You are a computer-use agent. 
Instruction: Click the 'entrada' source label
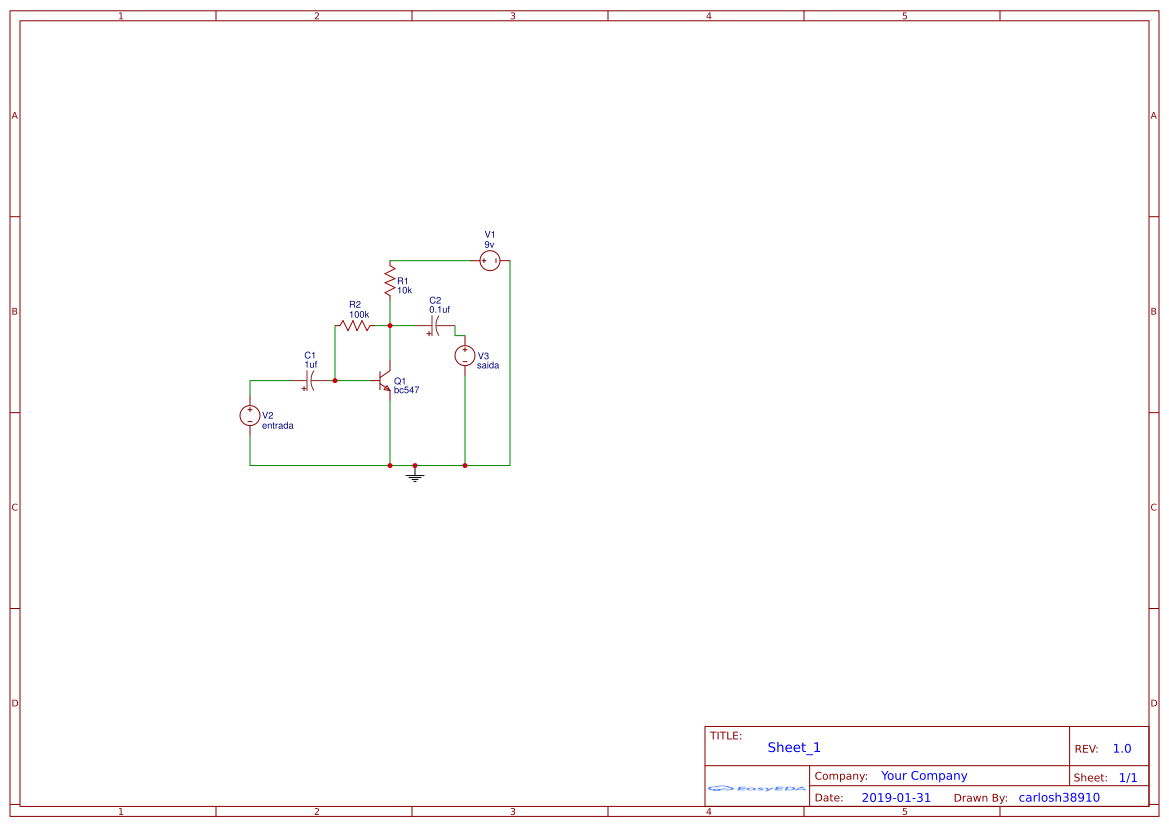tap(277, 426)
